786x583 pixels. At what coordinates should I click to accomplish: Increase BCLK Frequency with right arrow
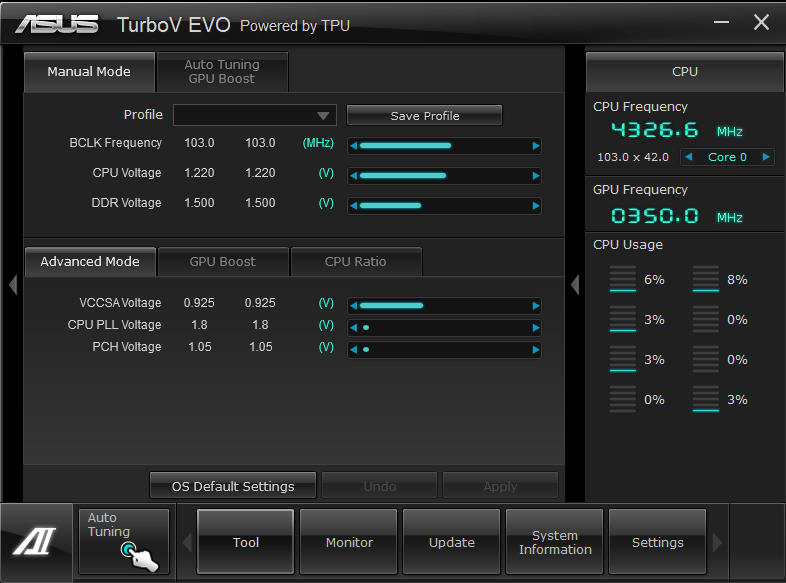(536, 146)
